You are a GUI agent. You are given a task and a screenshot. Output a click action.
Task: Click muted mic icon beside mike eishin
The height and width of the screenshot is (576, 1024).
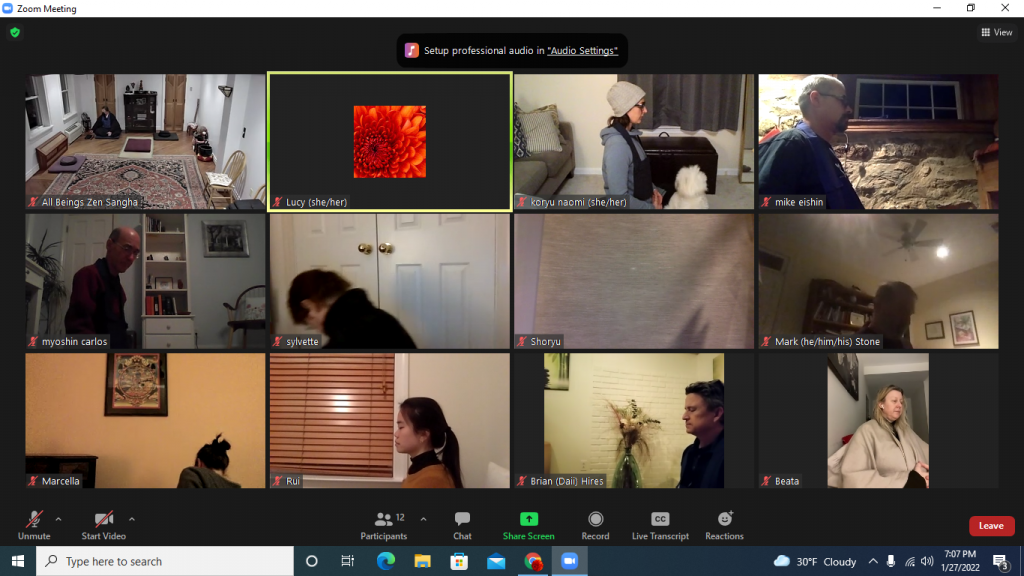(x=767, y=202)
